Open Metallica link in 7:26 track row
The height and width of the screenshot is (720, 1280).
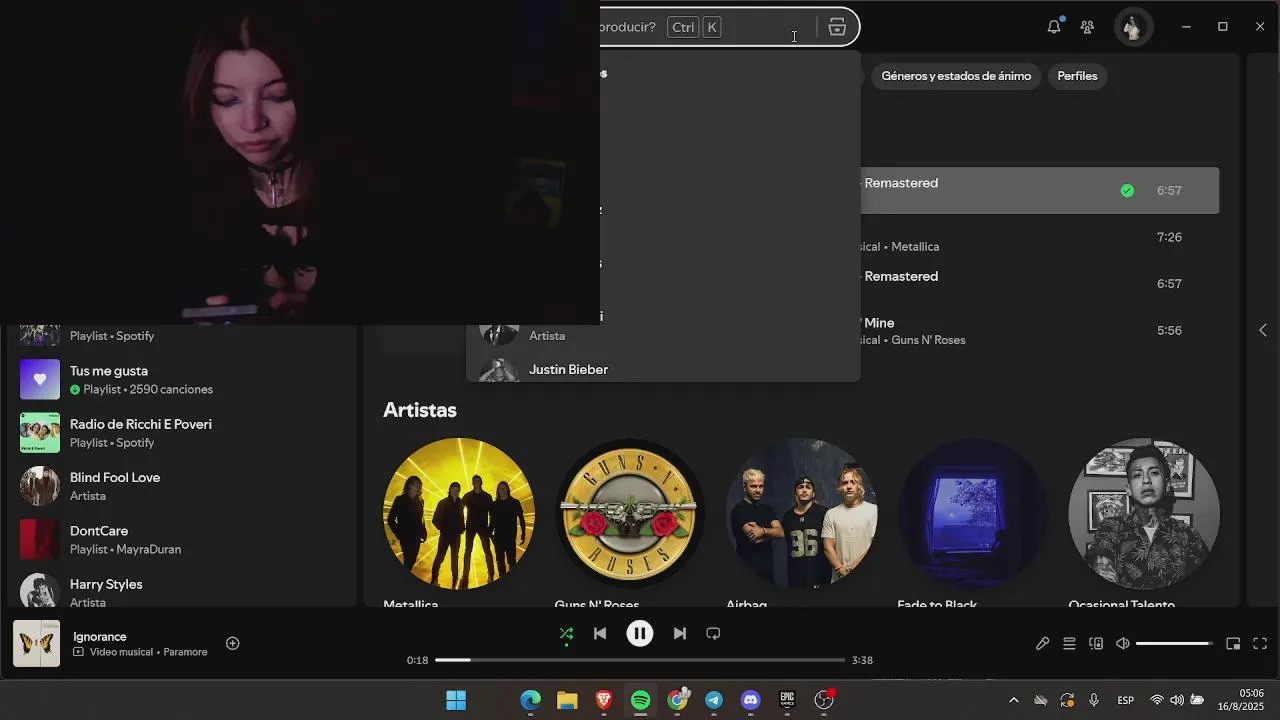pos(915,246)
